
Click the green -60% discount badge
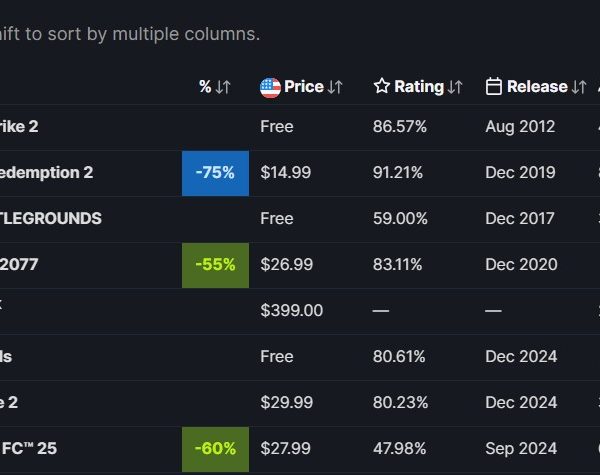pos(215,449)
